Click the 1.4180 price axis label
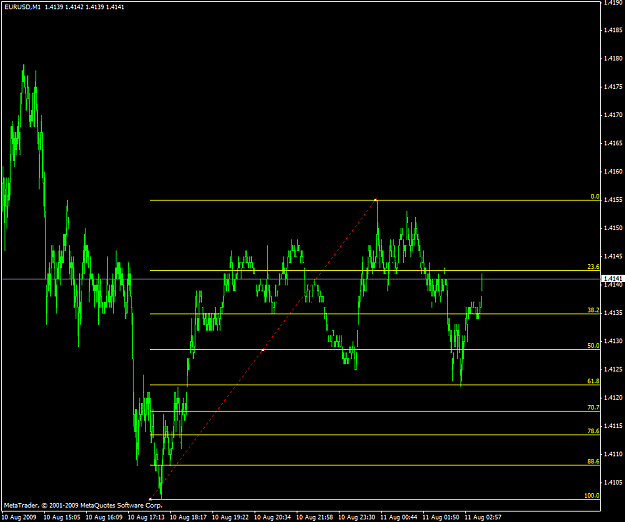The height and width of the screenshot is (522, 625). [613, 58]
